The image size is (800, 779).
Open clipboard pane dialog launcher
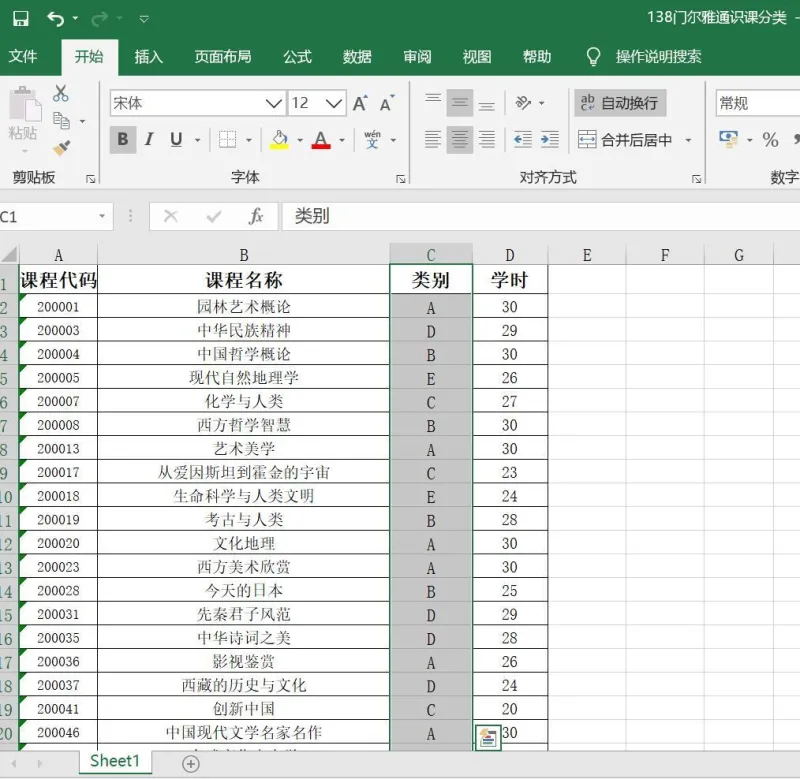click(x=91, y=179)
